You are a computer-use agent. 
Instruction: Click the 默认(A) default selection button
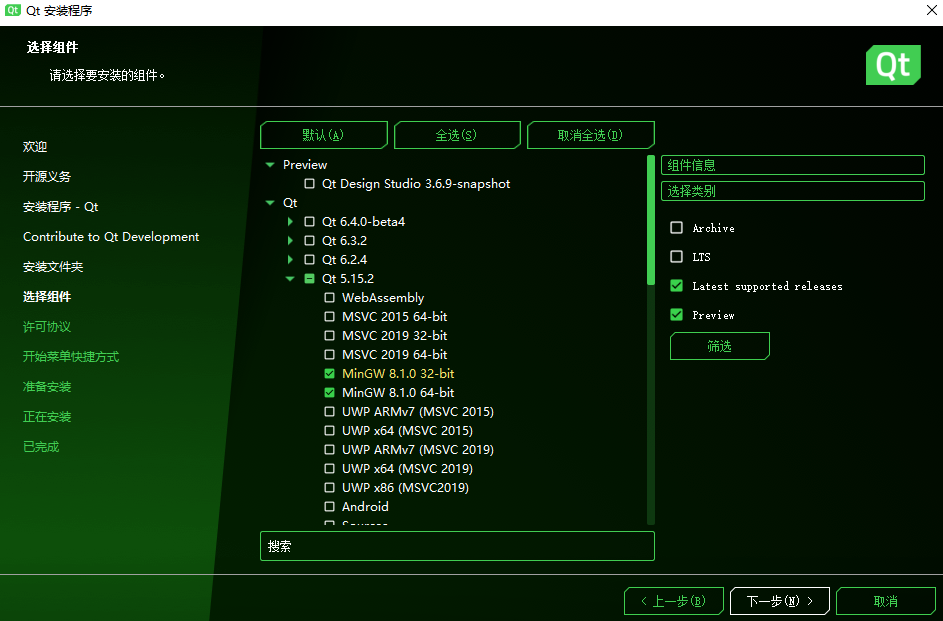point(324,135)
